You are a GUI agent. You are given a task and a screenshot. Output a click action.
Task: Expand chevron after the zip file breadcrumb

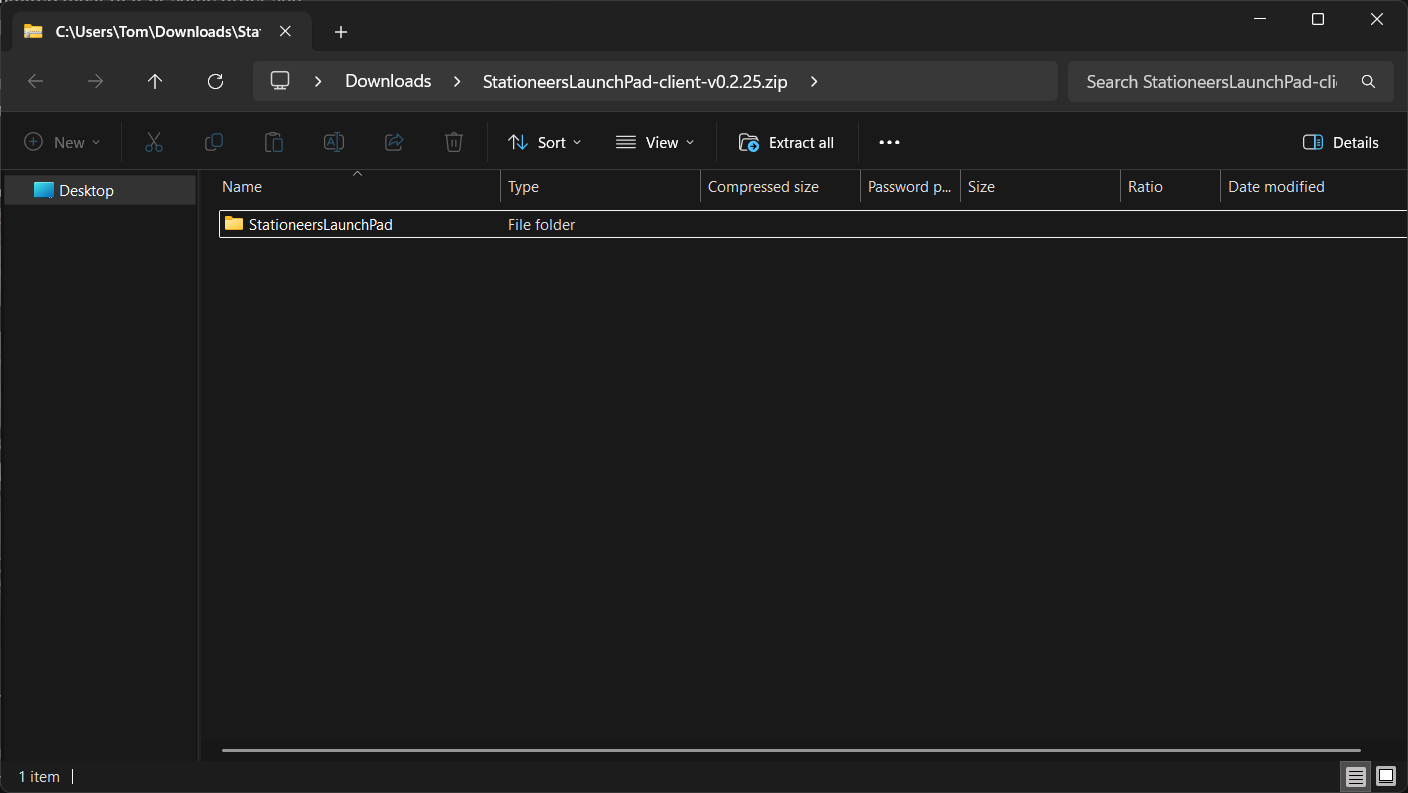pos(814,82)
